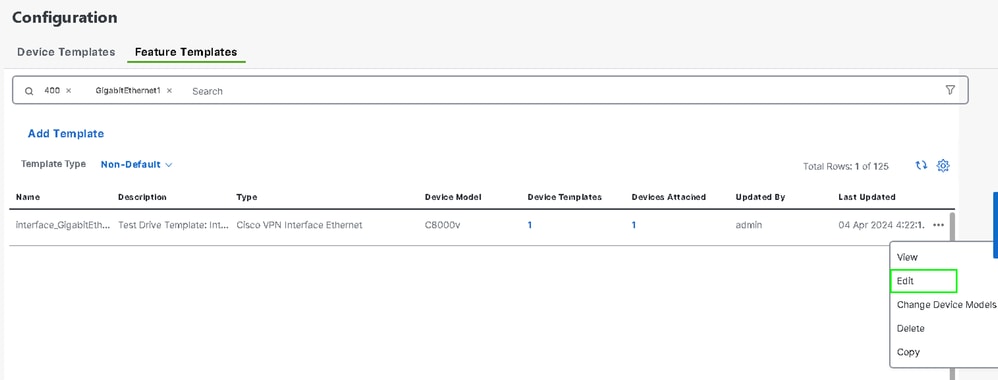Remove the GigabitEthernet1 search tag
998x380 pixels.
tap(169, 90)
